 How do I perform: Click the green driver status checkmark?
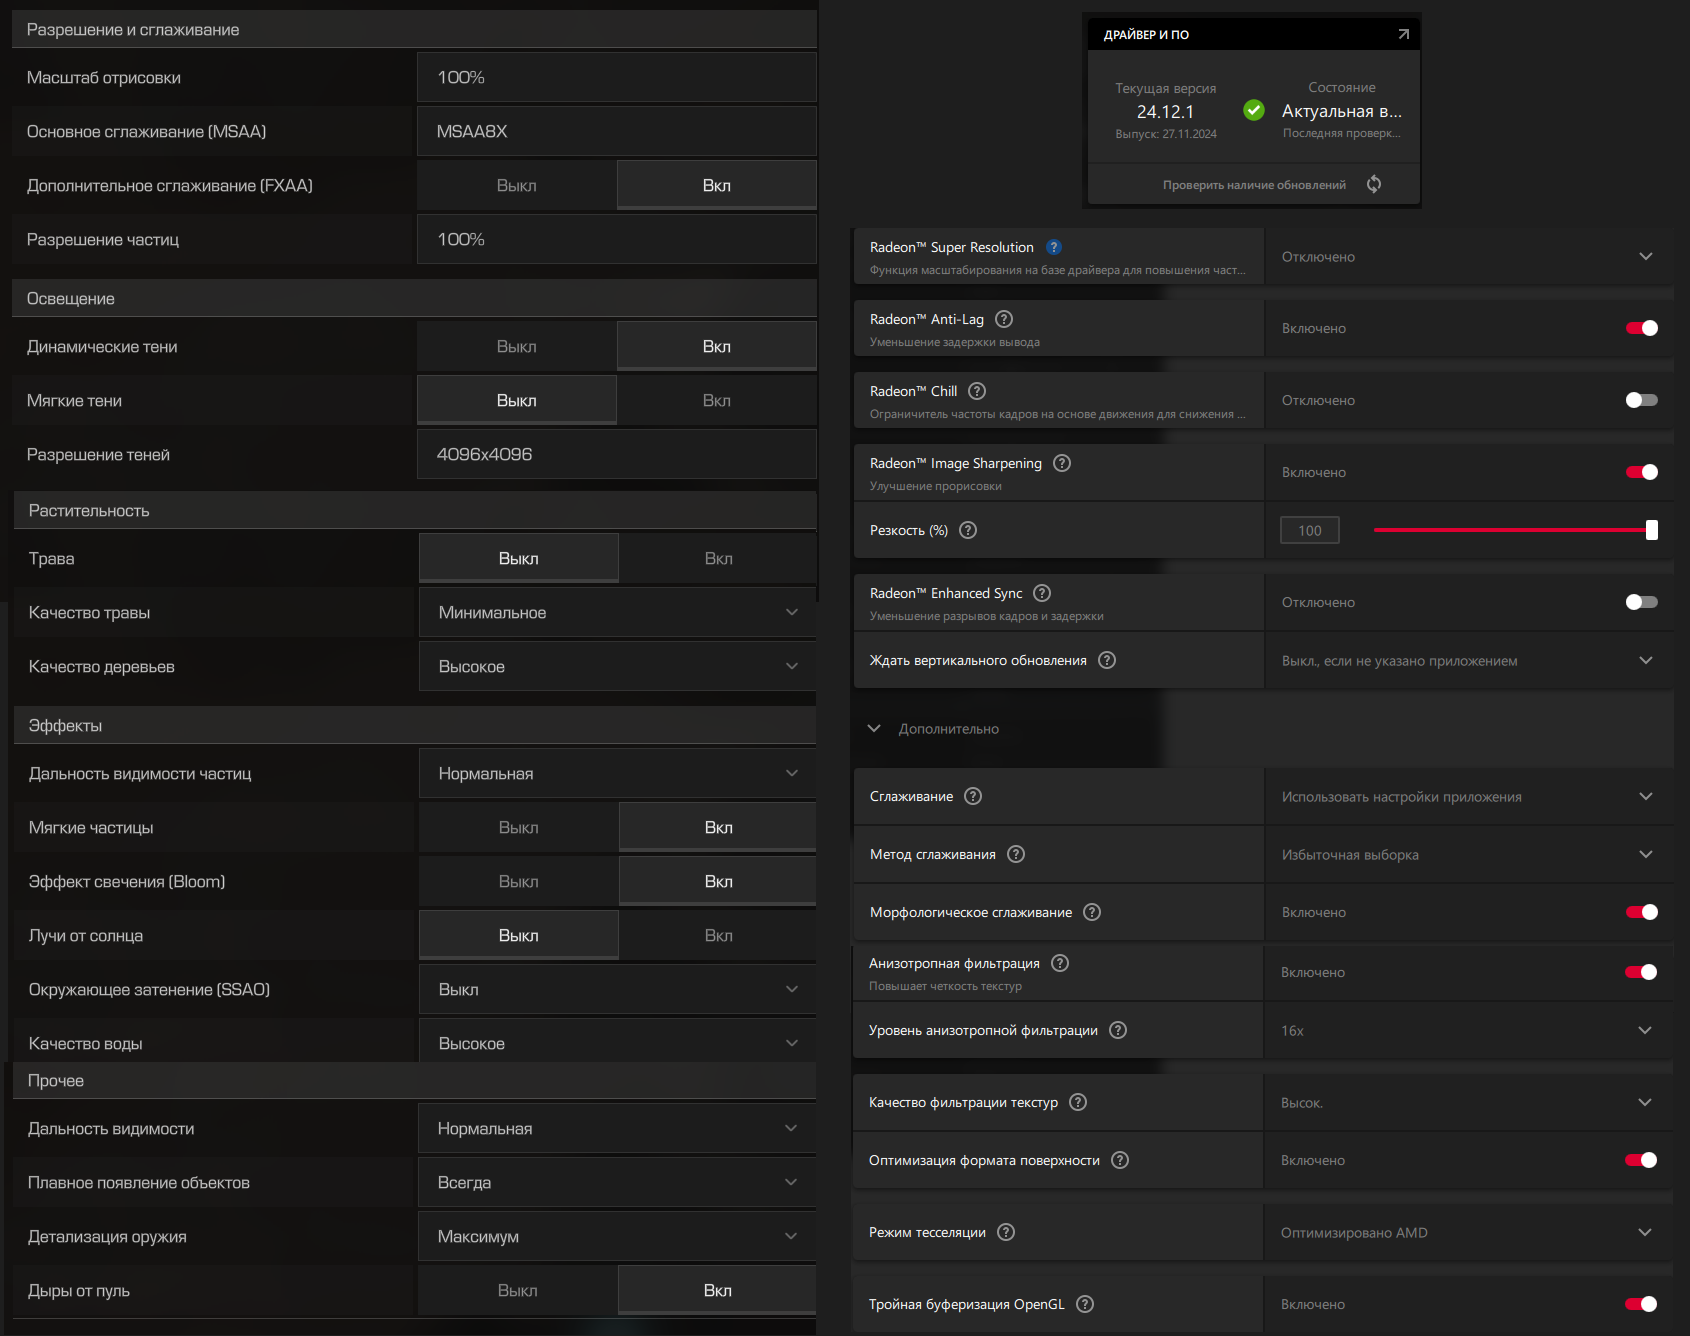1254,110
